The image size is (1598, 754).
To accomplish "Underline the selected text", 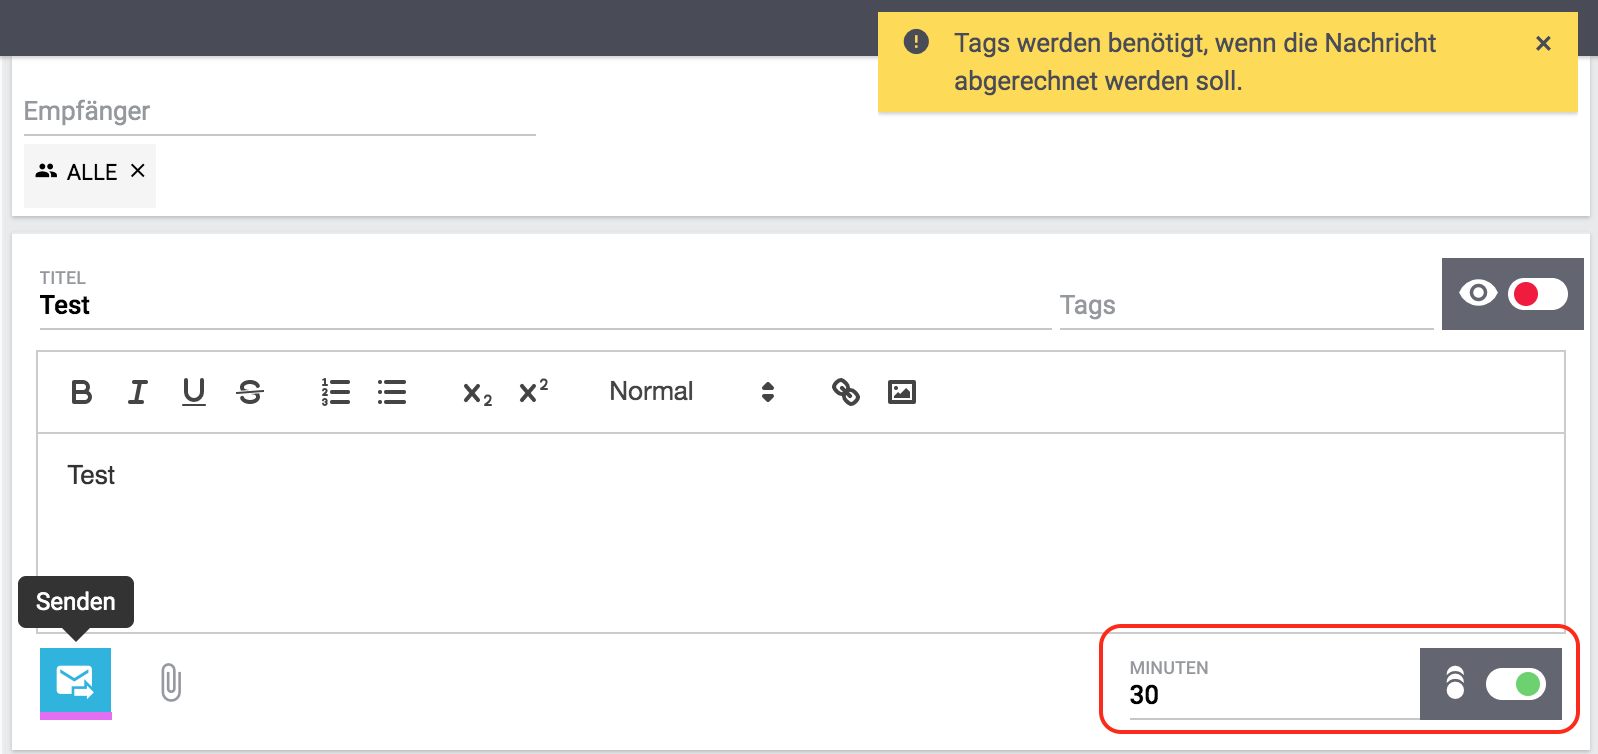I will [194, 392].
